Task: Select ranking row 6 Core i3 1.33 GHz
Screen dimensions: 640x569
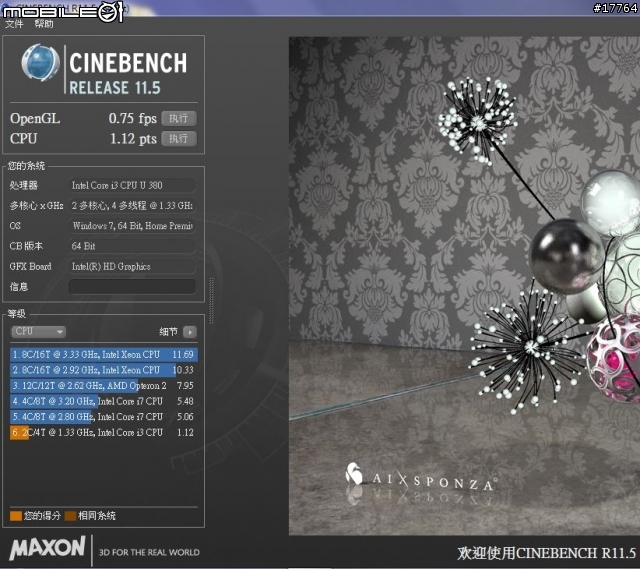Action: [x=104, y=432]
